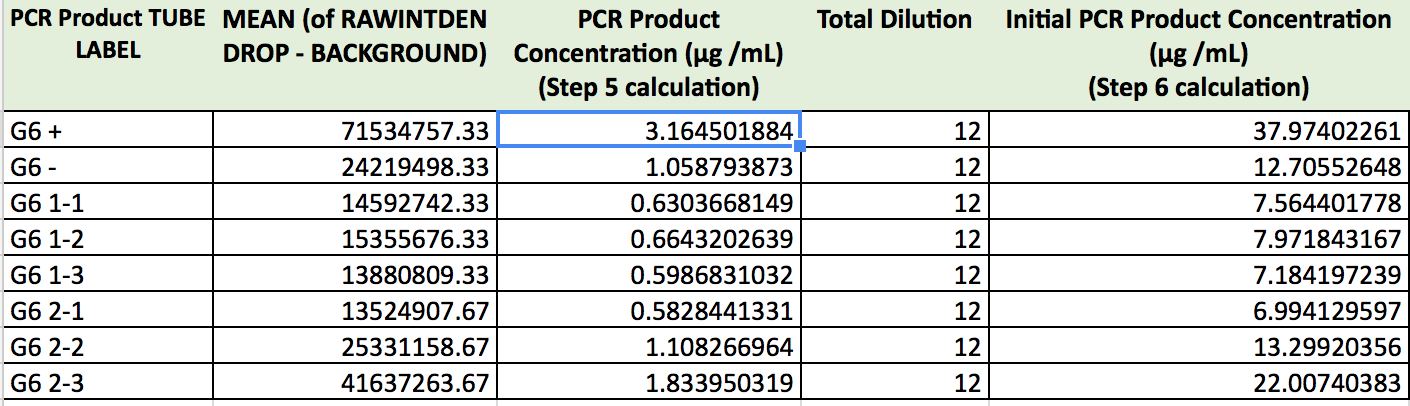Click the Step 6 calculation header cell

click(x=1198, y=53)
